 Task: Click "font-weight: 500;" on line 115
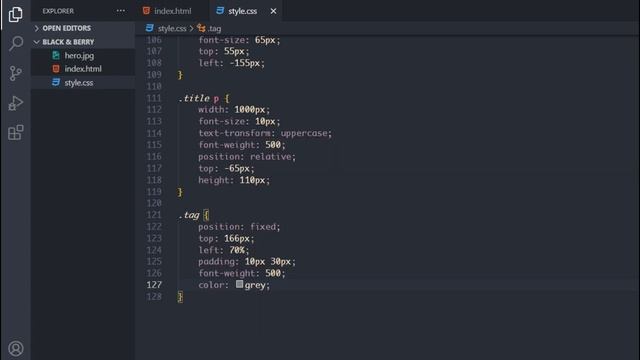point(242,145)
